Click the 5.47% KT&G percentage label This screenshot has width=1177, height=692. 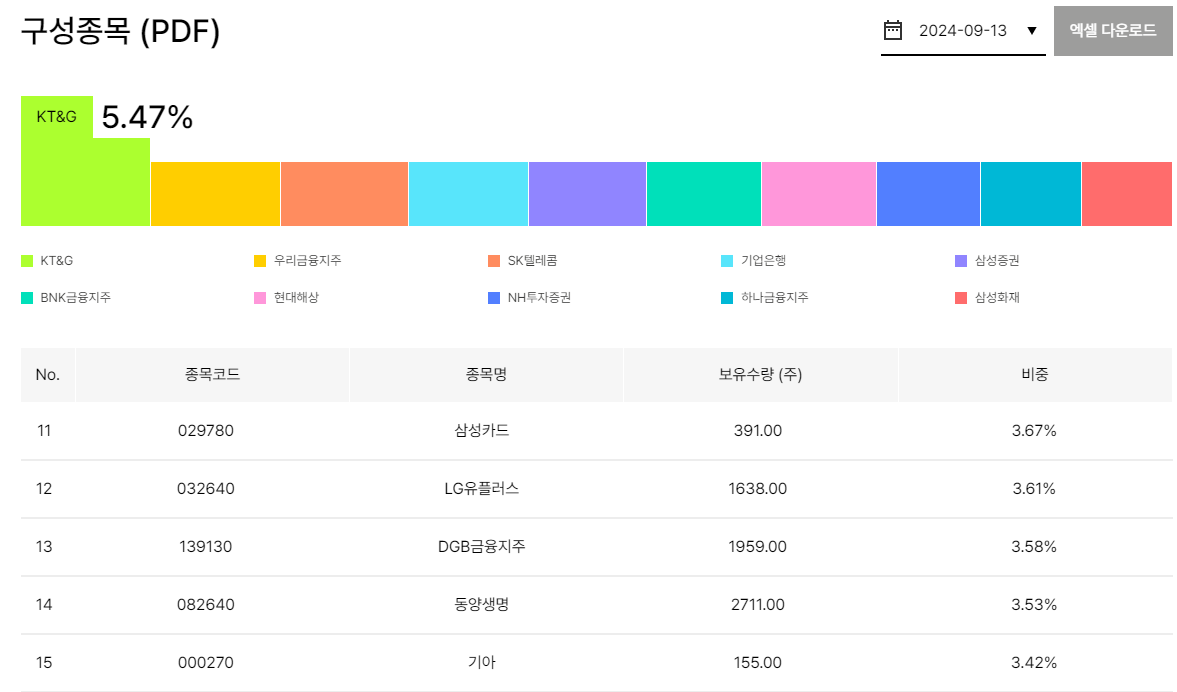coord(147,117)
